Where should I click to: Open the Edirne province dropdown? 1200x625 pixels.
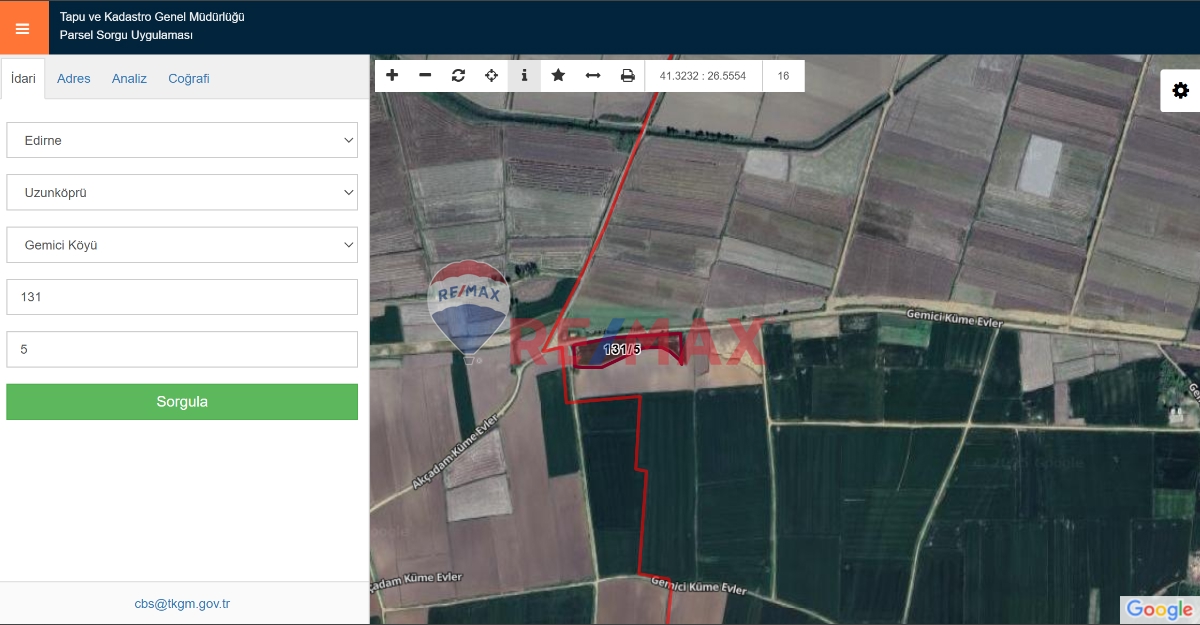182,140
